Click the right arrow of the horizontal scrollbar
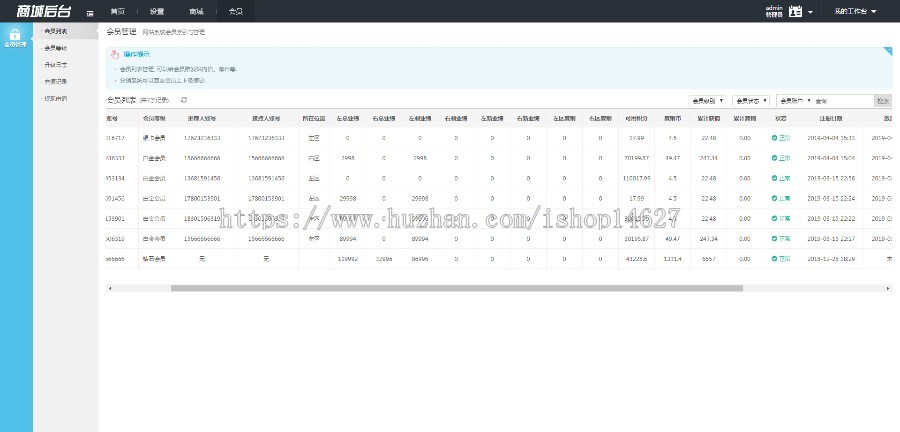This screenshot has height=432, width=900. [x=889, y=288]
